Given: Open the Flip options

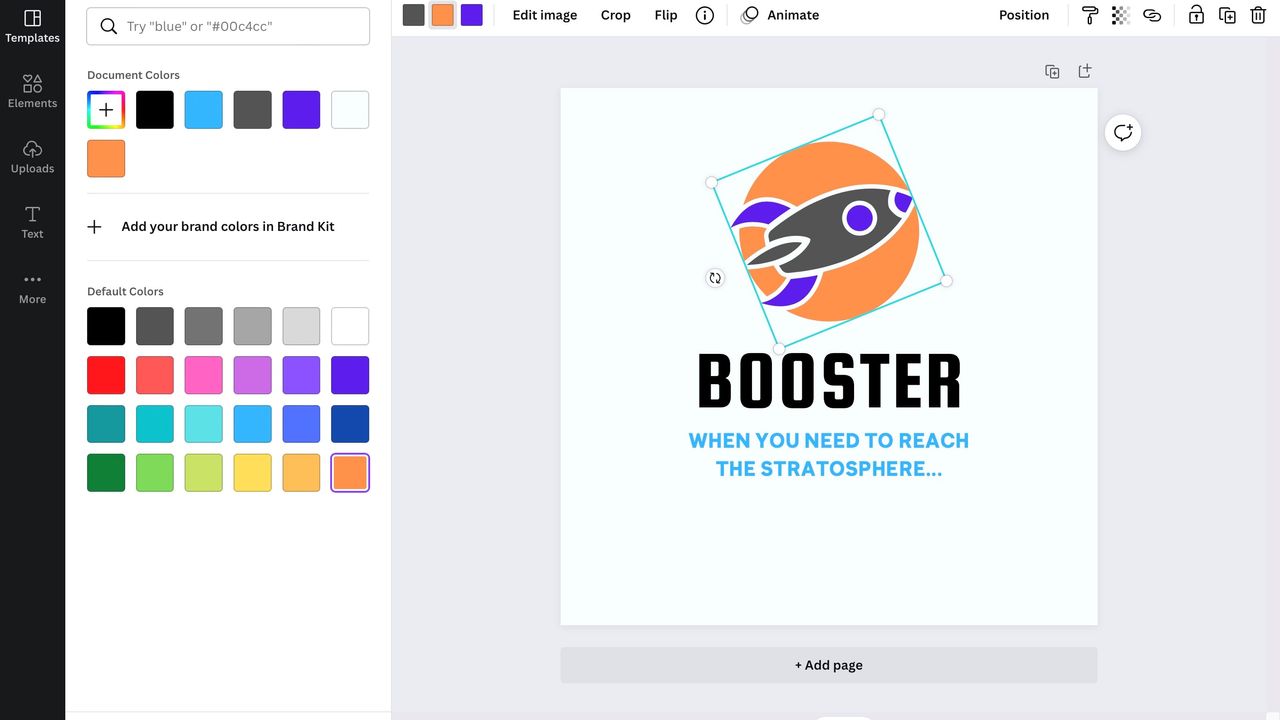Looking at the screenshot, I should pos(666,15).
